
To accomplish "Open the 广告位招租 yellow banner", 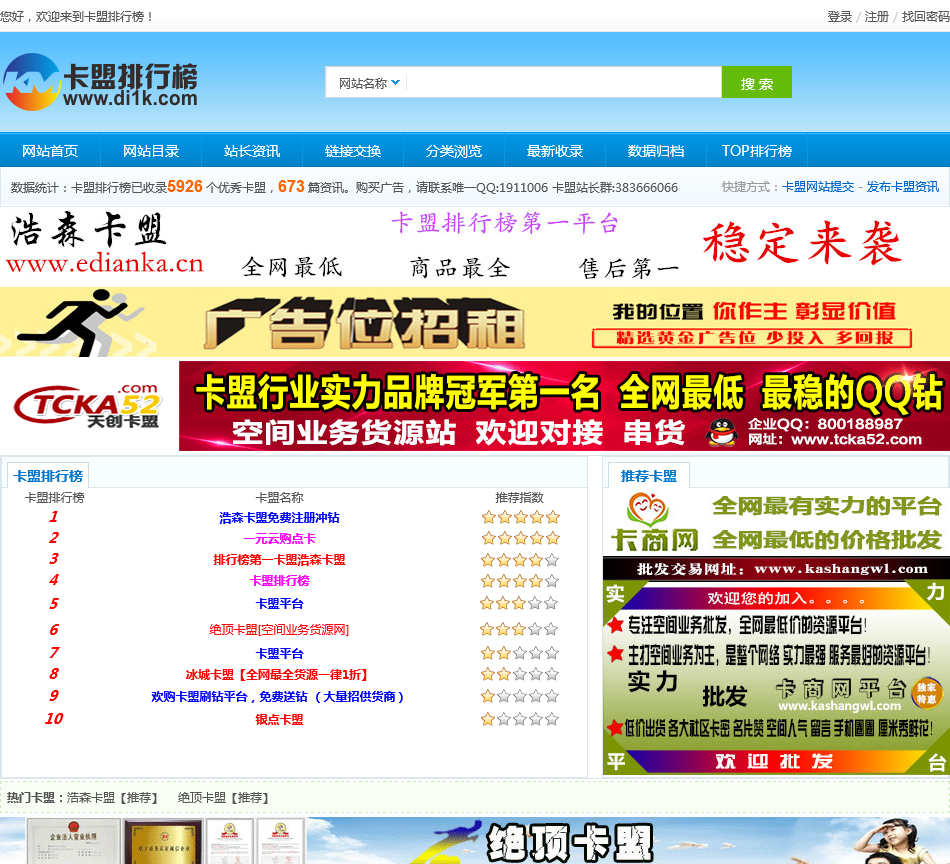I will (475, 322).
